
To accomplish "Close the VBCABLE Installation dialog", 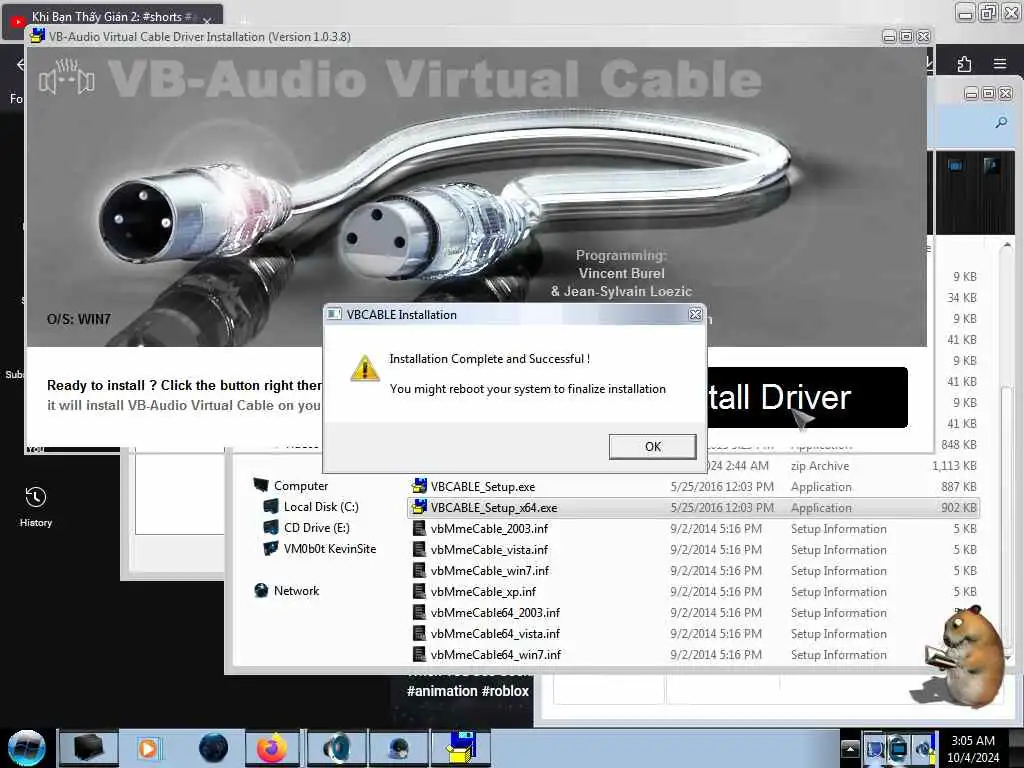I will [x=695, y=315].
